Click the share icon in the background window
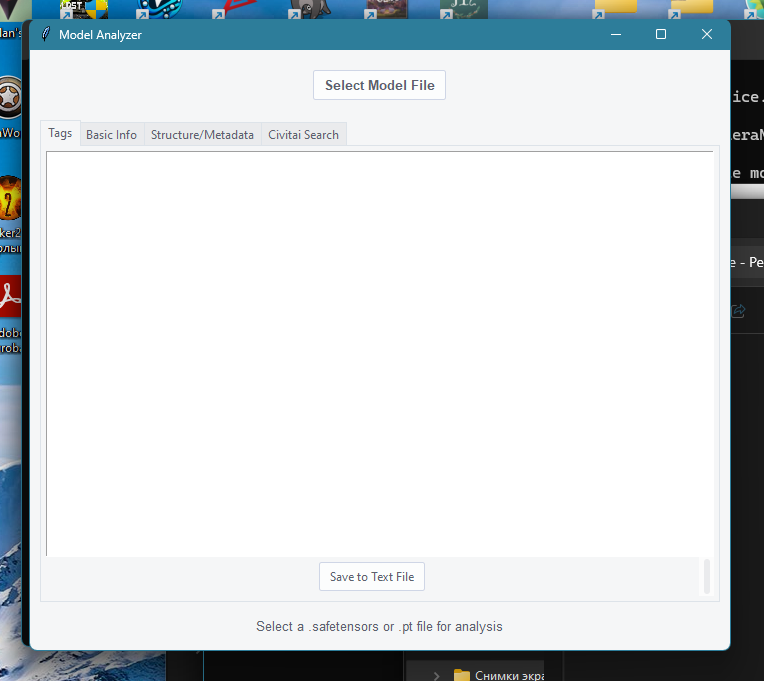764x681 pixels. [738, 311]
